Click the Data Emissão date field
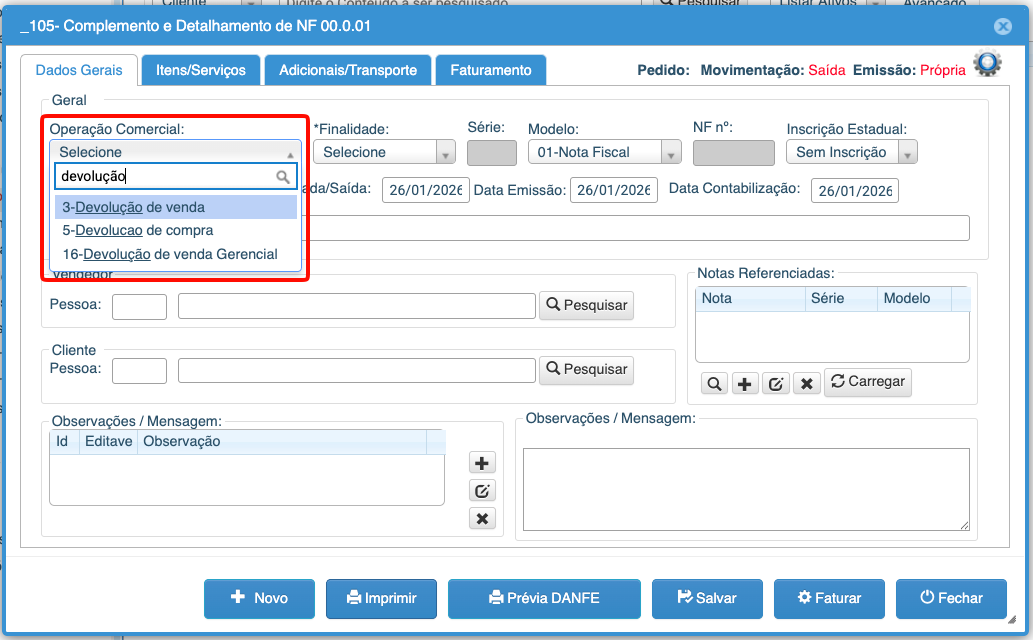 click(x=614, y=190)
